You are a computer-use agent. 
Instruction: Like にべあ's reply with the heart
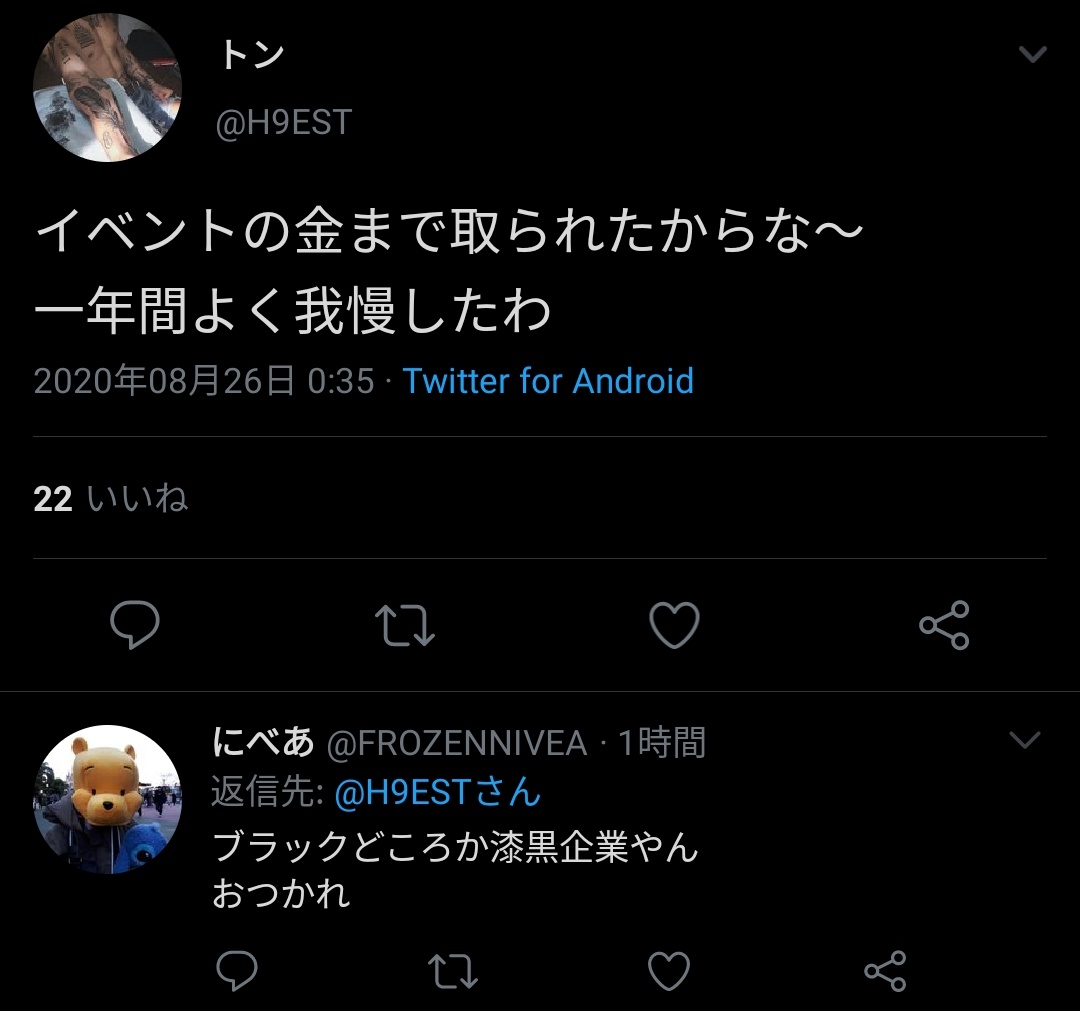669,970
